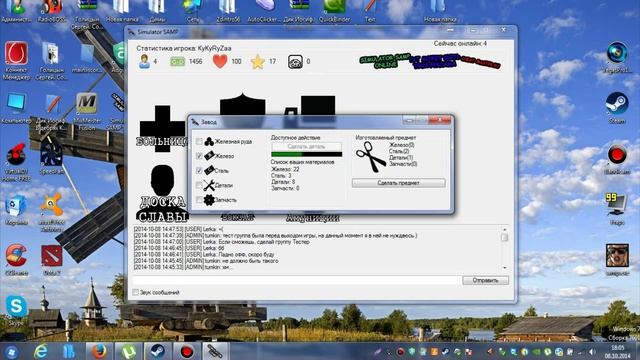Open the Fraps 99 desktop shortcut
The image size is (640, 360).
click(x=617, y=209)
